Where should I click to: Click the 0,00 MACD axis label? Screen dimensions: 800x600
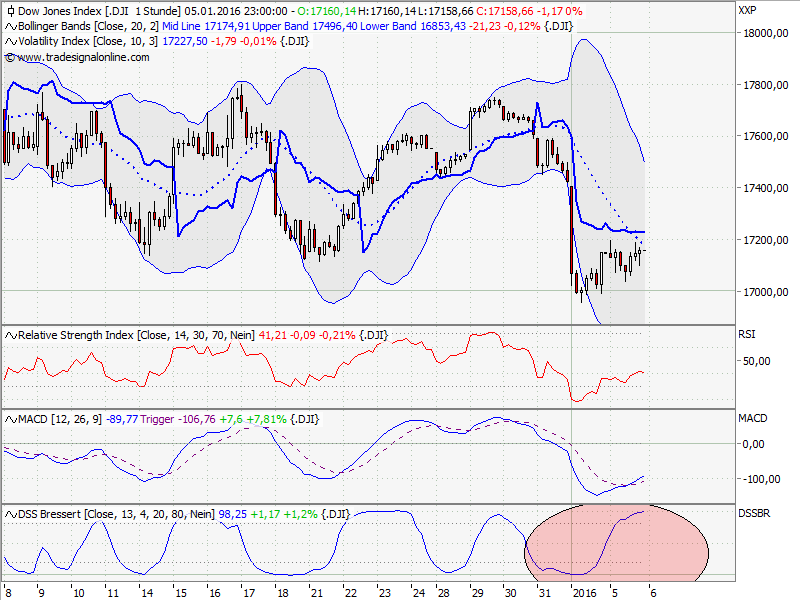point(754,444)
